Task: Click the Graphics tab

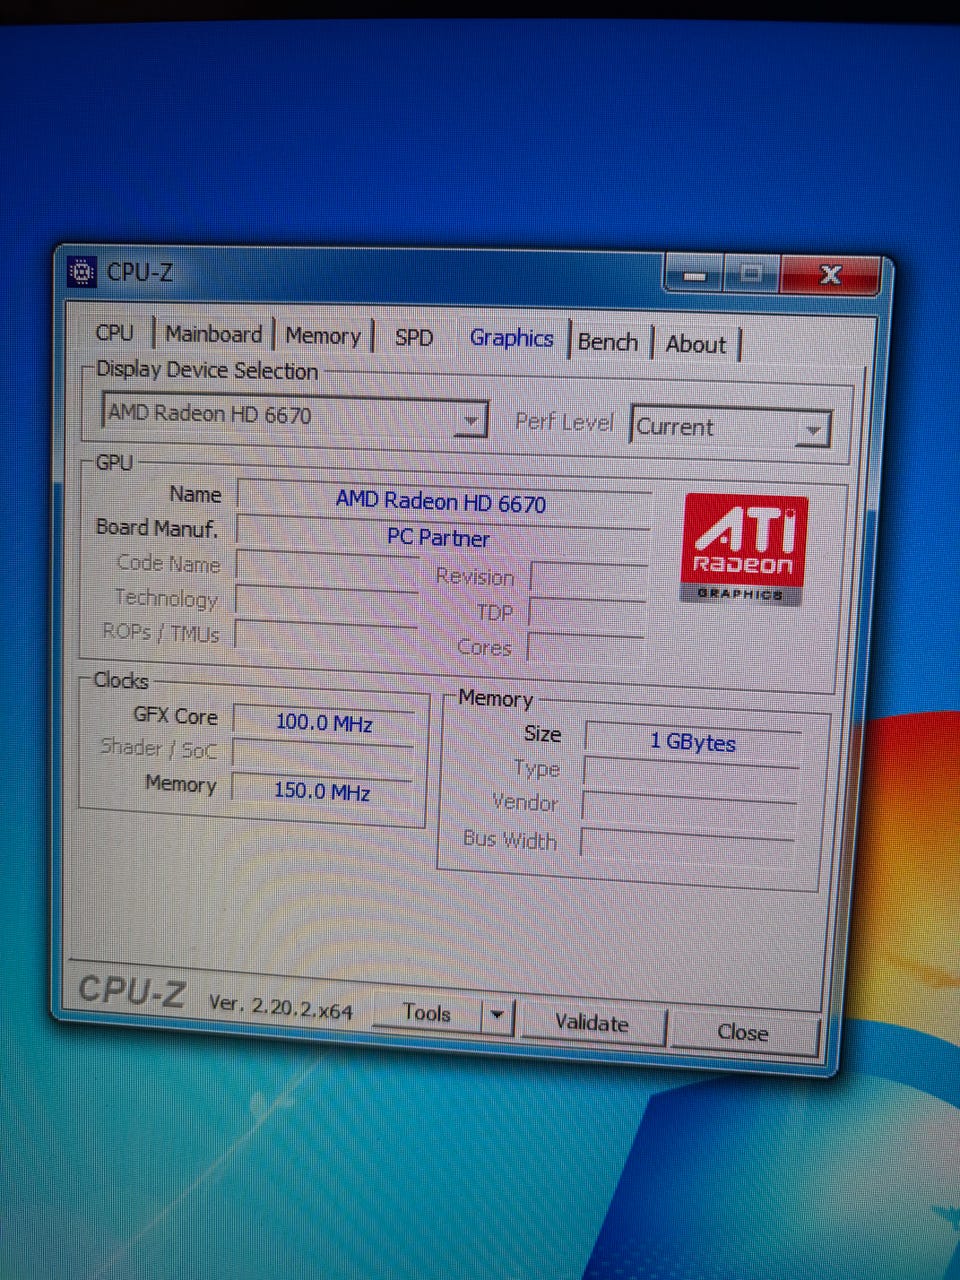Action: (511, 338)
